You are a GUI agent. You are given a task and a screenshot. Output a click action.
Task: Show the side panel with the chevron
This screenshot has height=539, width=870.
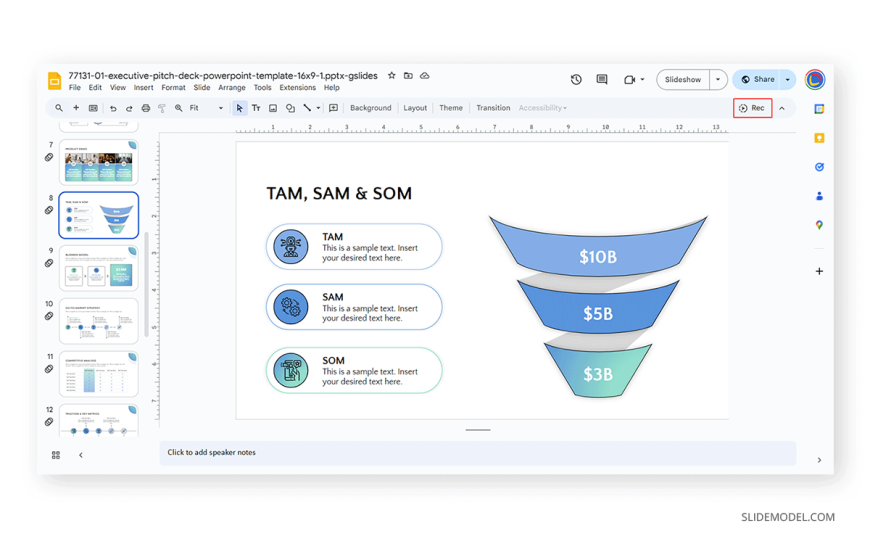pos(819,460)
